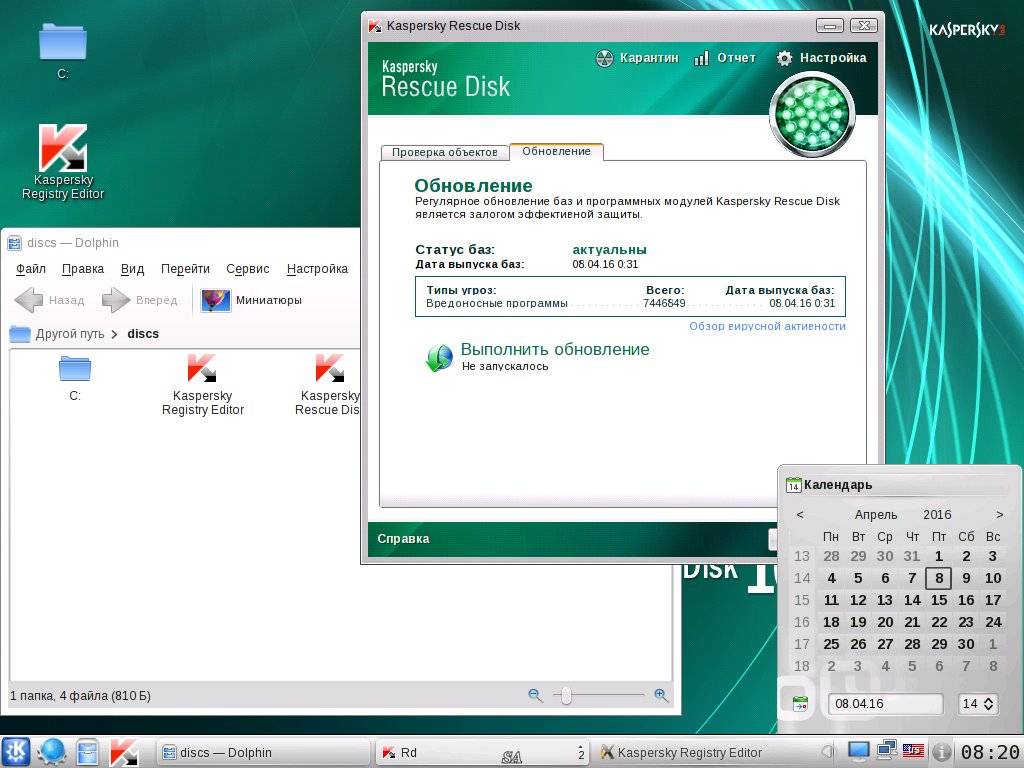Image resolution: width=1024 pixels, height=768 pixels.
Task: Open the Сервис menu in Dolphin
Action: (x=248, y=269)
